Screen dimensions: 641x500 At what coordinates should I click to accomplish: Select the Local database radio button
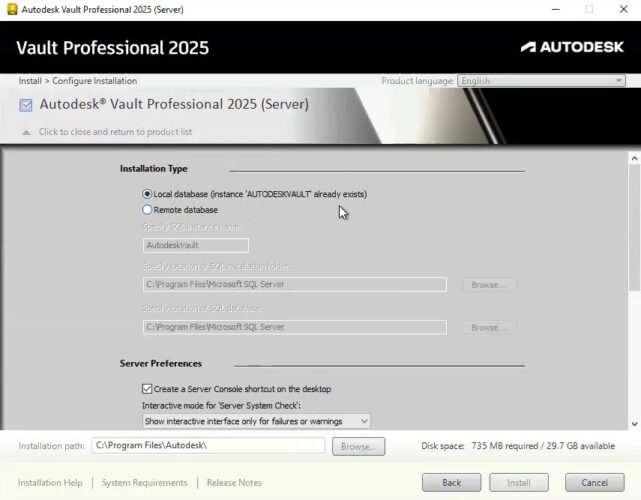point(147,194)
